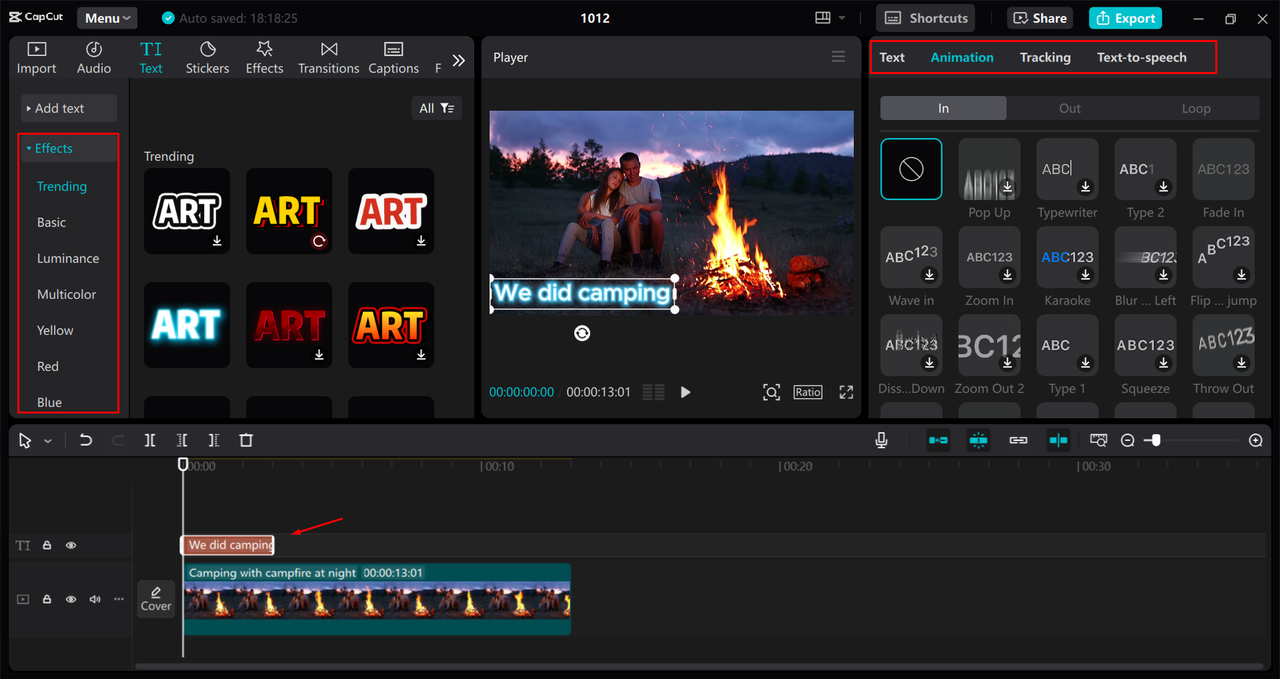
Task: Collapse the Effects category list
Action: tap(69, 148)
